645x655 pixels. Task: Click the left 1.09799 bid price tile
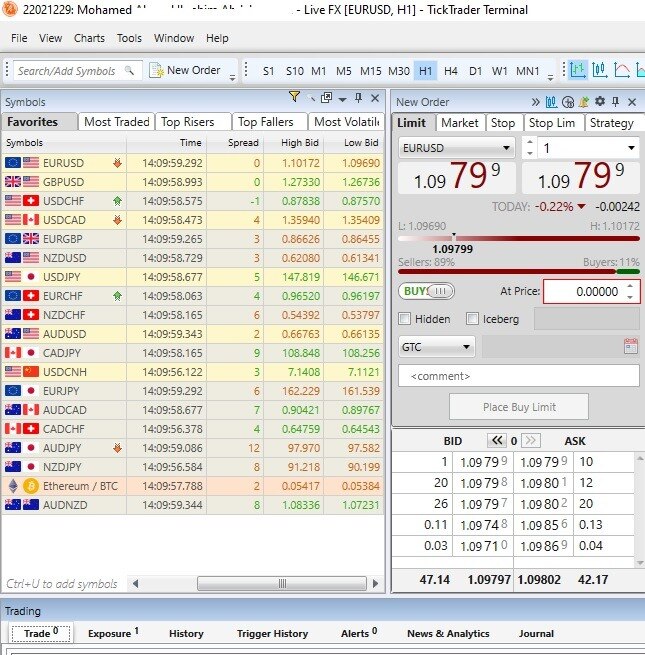(x=457, y=177)
